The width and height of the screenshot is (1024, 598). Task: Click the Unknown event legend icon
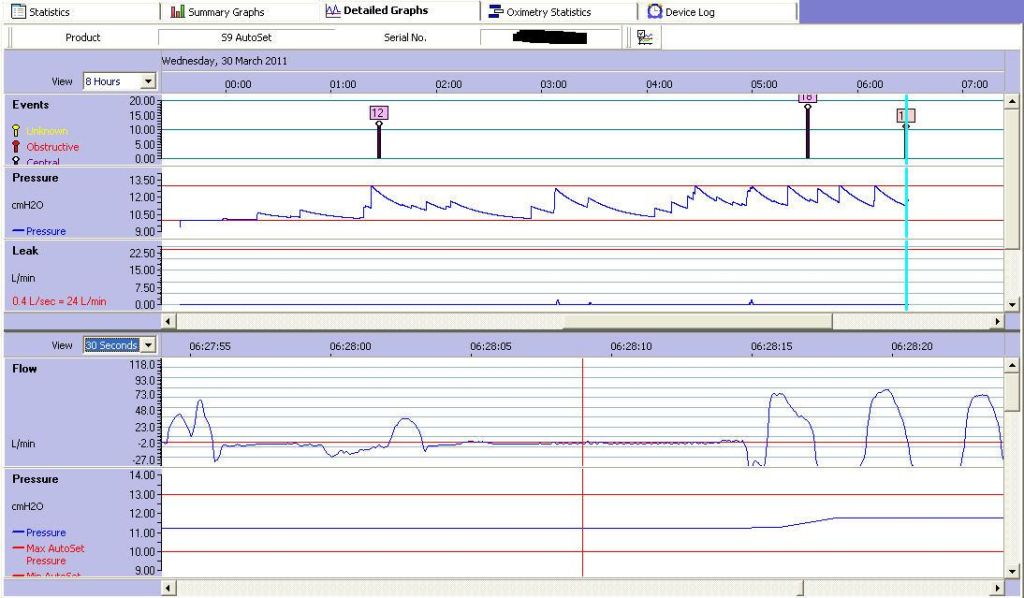[x=16, y=131]
